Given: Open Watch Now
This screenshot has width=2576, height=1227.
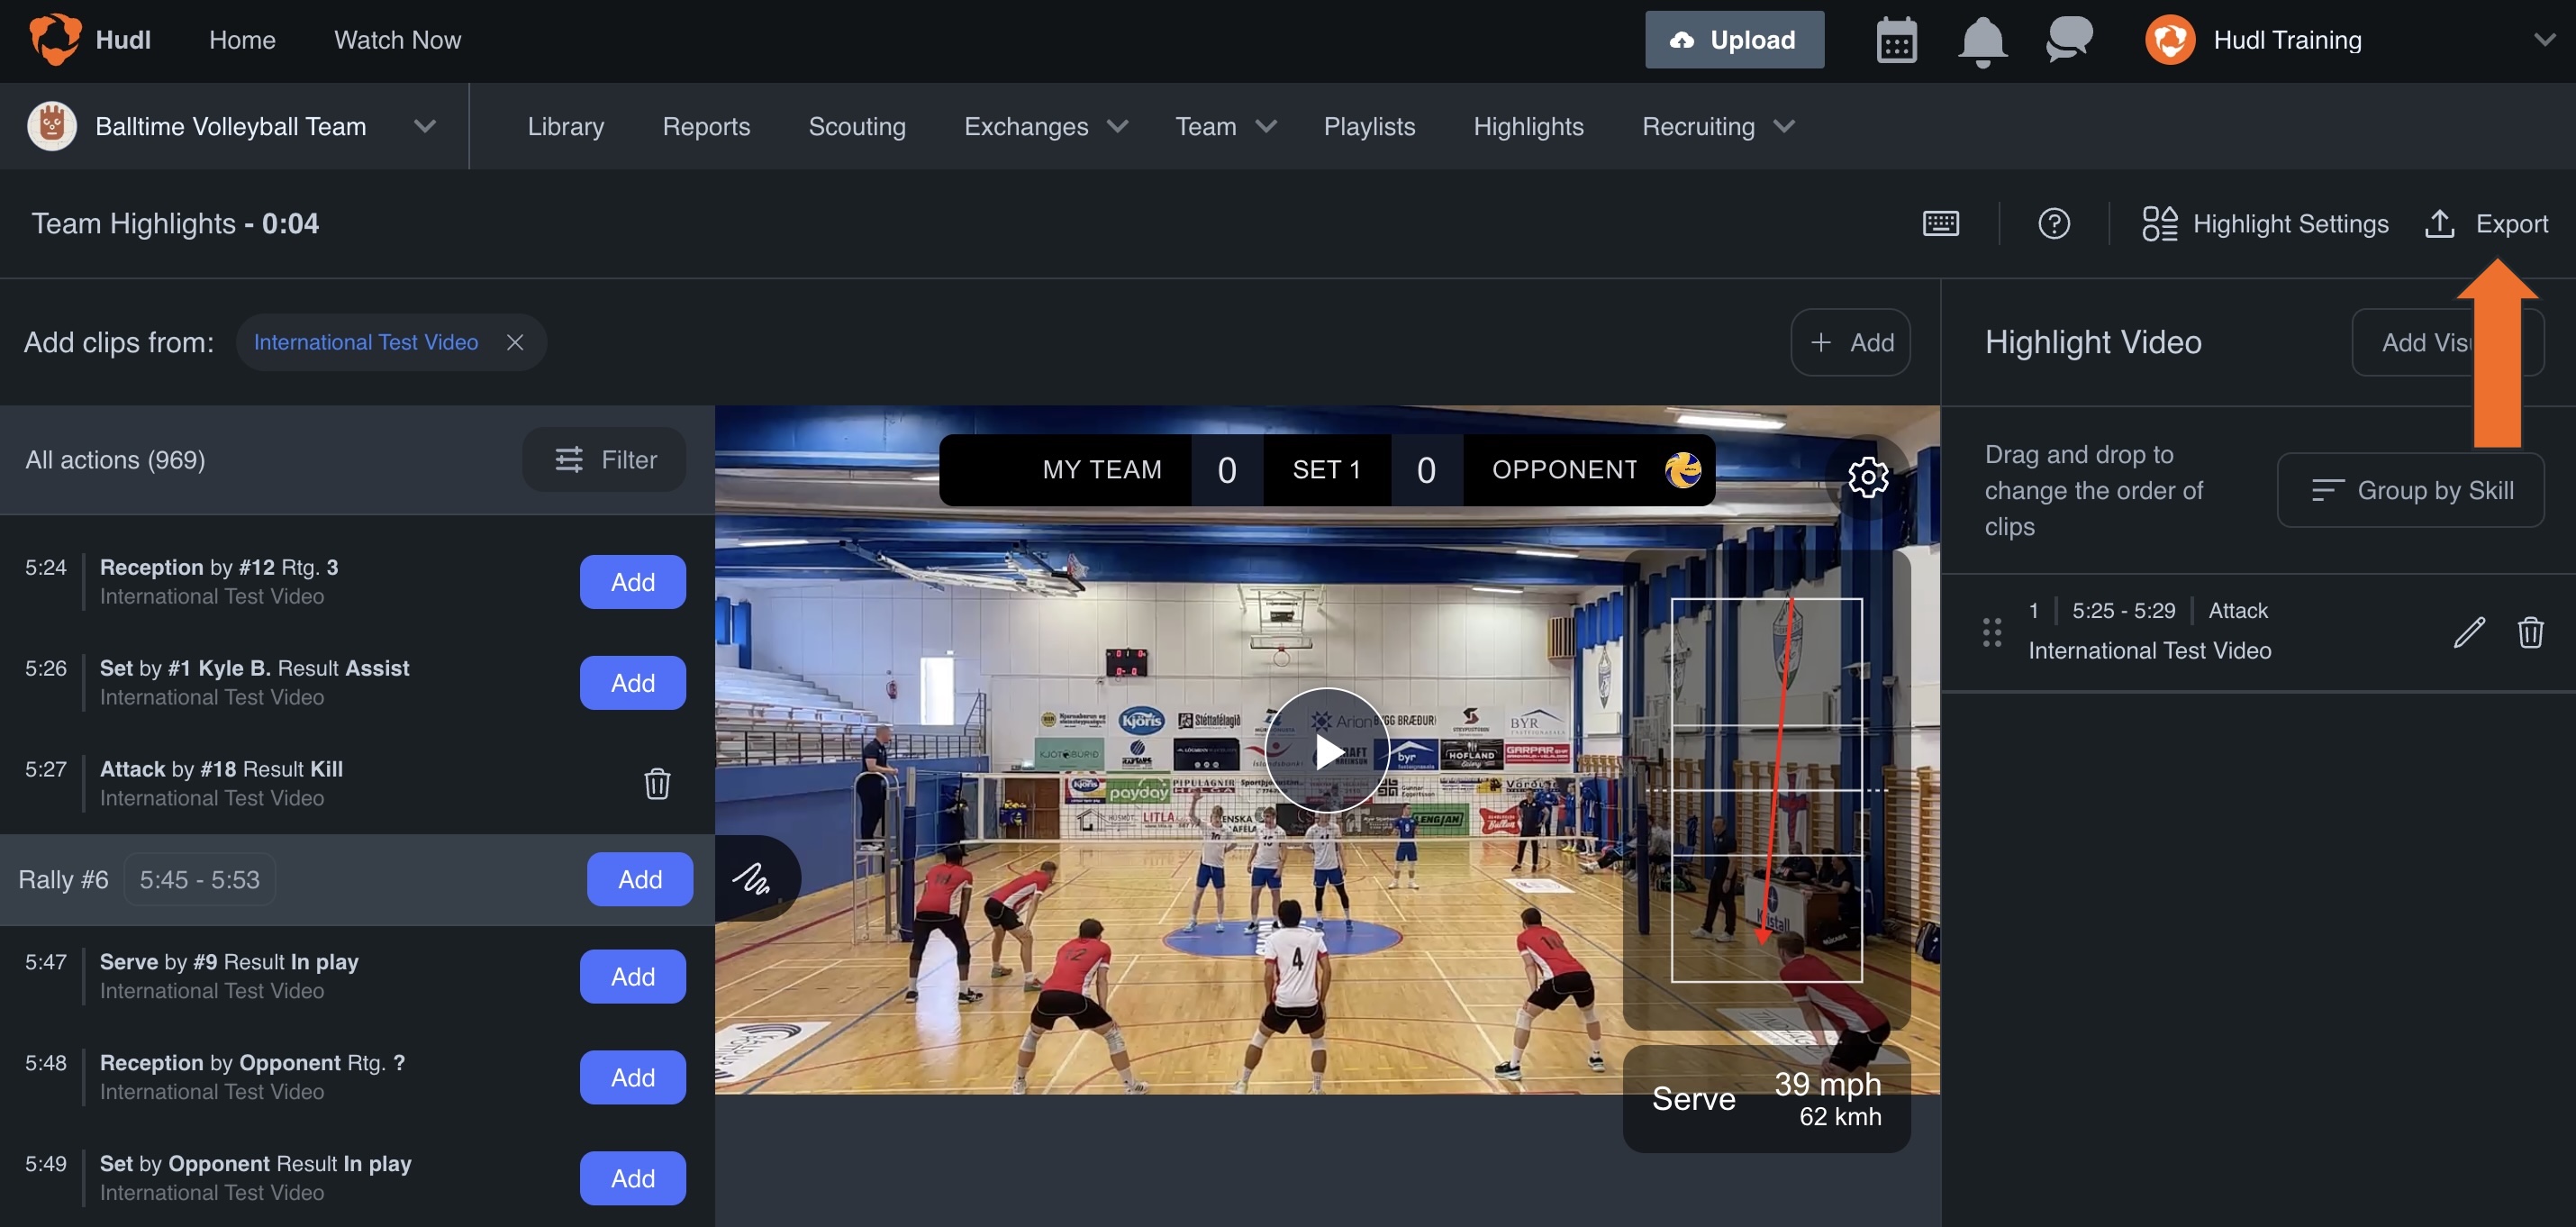Looking at the screenshot, I should (397, 40).
